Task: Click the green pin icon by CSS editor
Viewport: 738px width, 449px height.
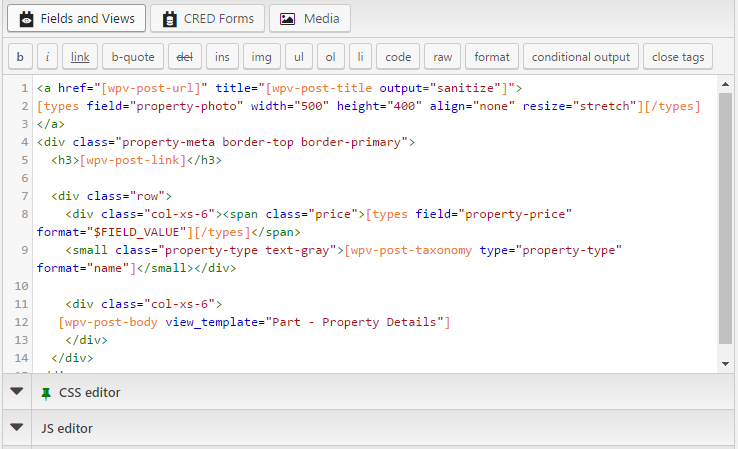Action: click(x=46, y=393)
